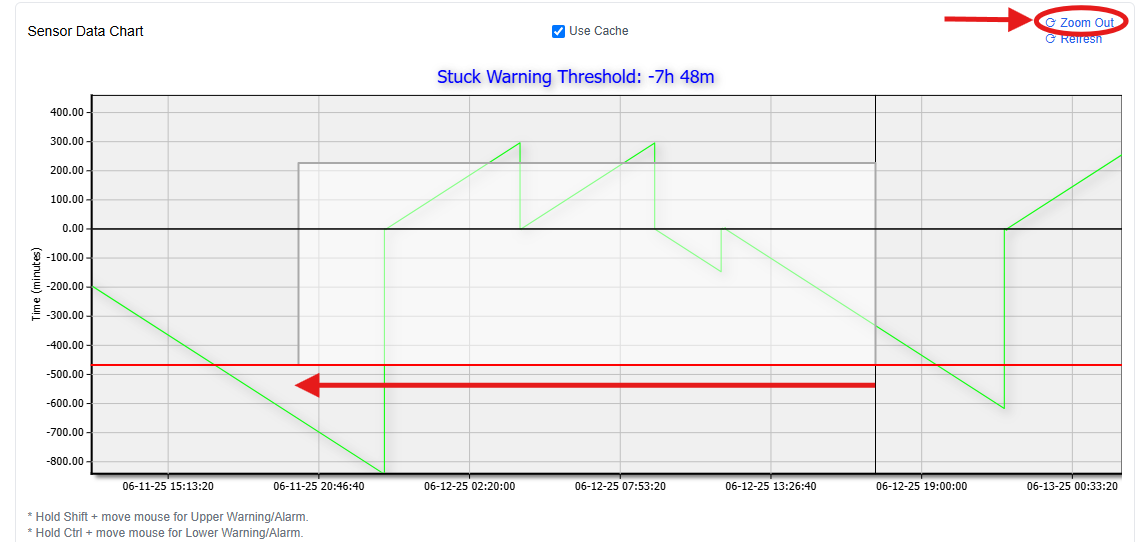Screen dimensions: 1145x542
Task: Click the Hold Ctrl lower warning hint
Action: (x=165, y=533)
